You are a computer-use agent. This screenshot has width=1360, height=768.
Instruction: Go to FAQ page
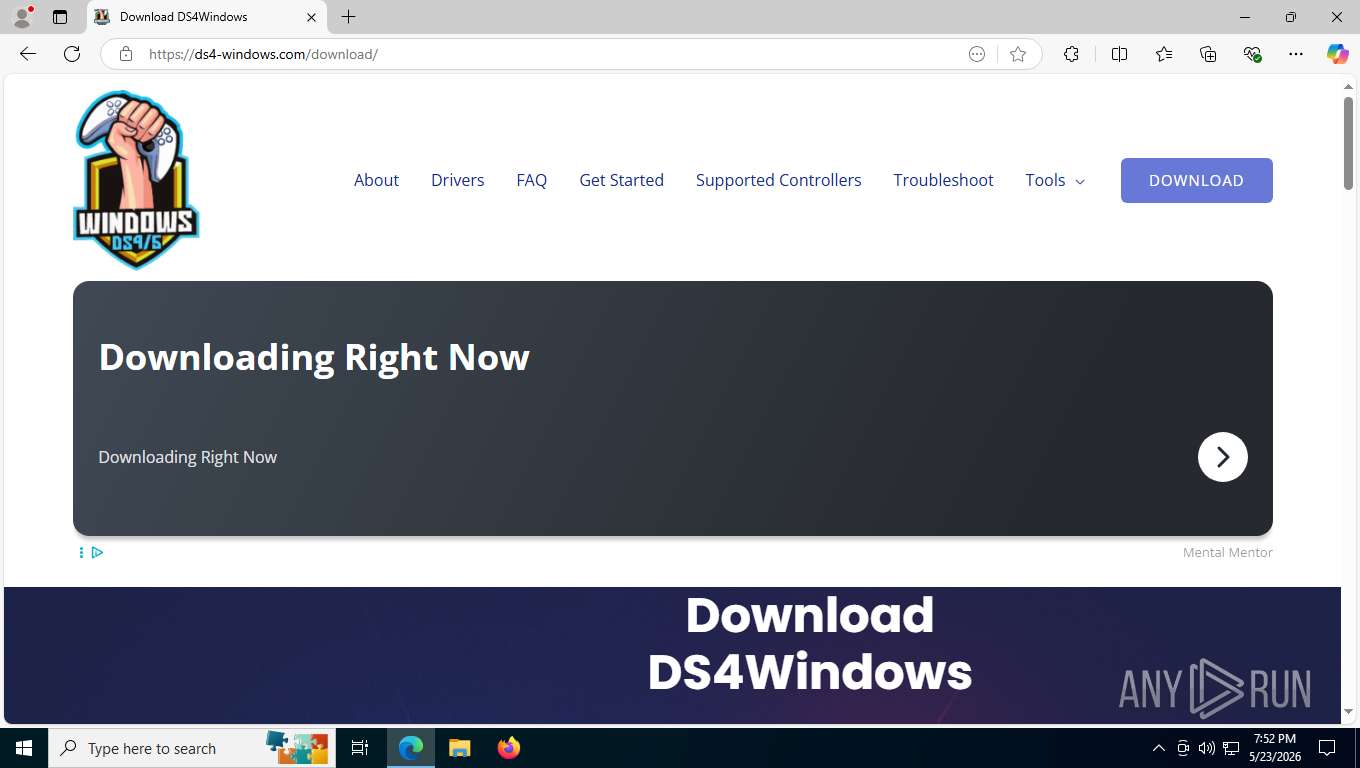532,180
